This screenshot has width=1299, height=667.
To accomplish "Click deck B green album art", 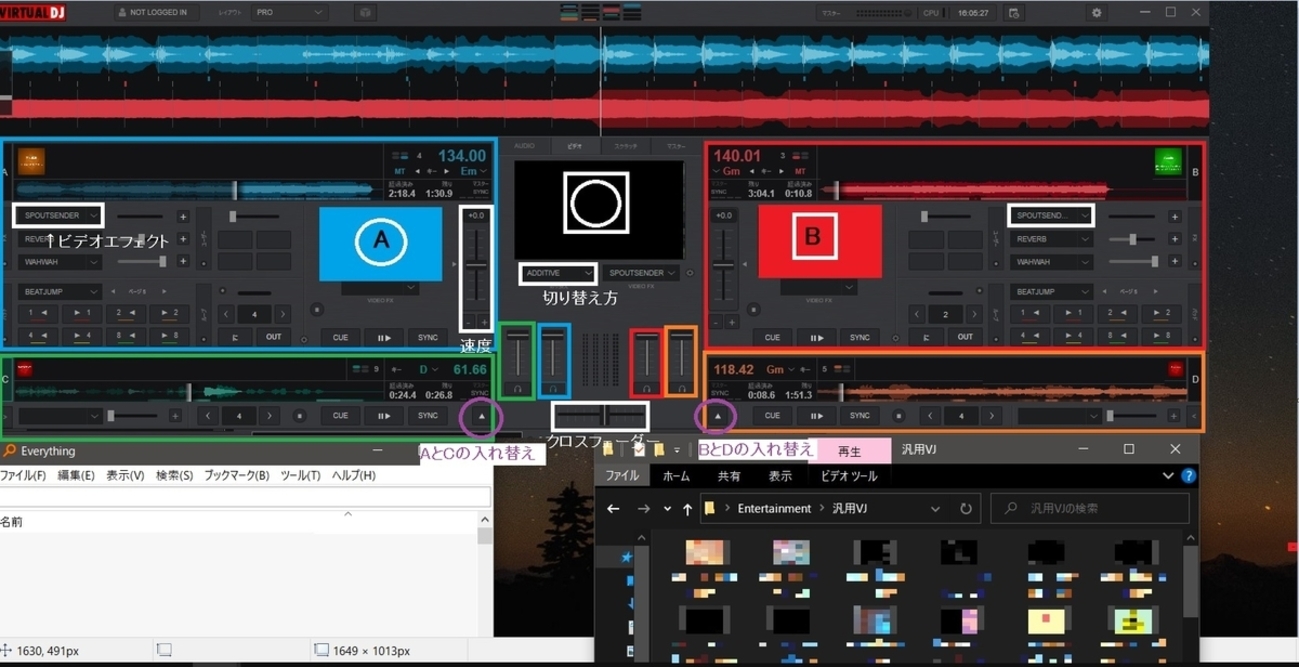I will (1168, 160).
